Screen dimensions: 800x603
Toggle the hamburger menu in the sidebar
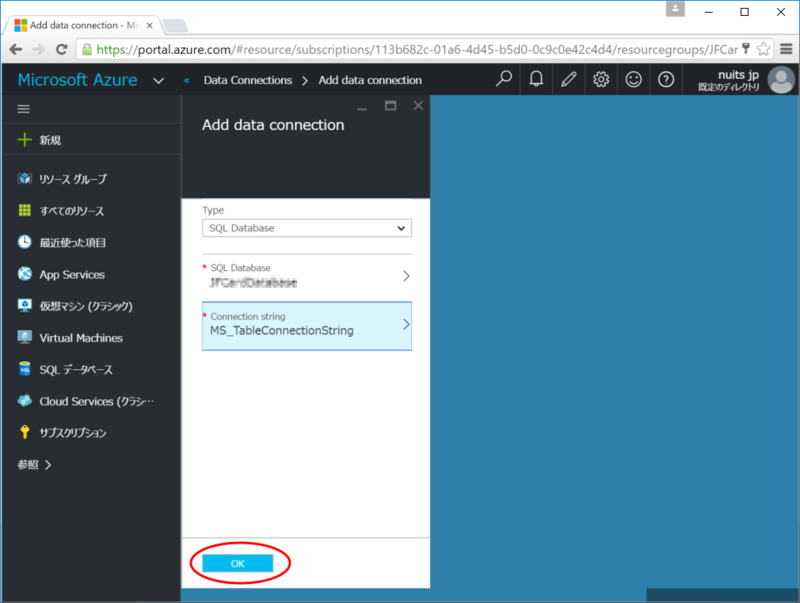(23, 109)
